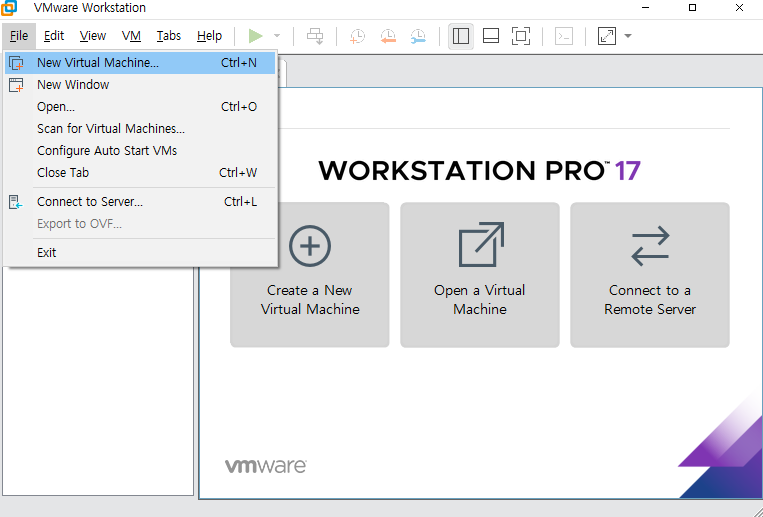Choose New Window from File menu
763x517 pixels.
click(140, 85)
